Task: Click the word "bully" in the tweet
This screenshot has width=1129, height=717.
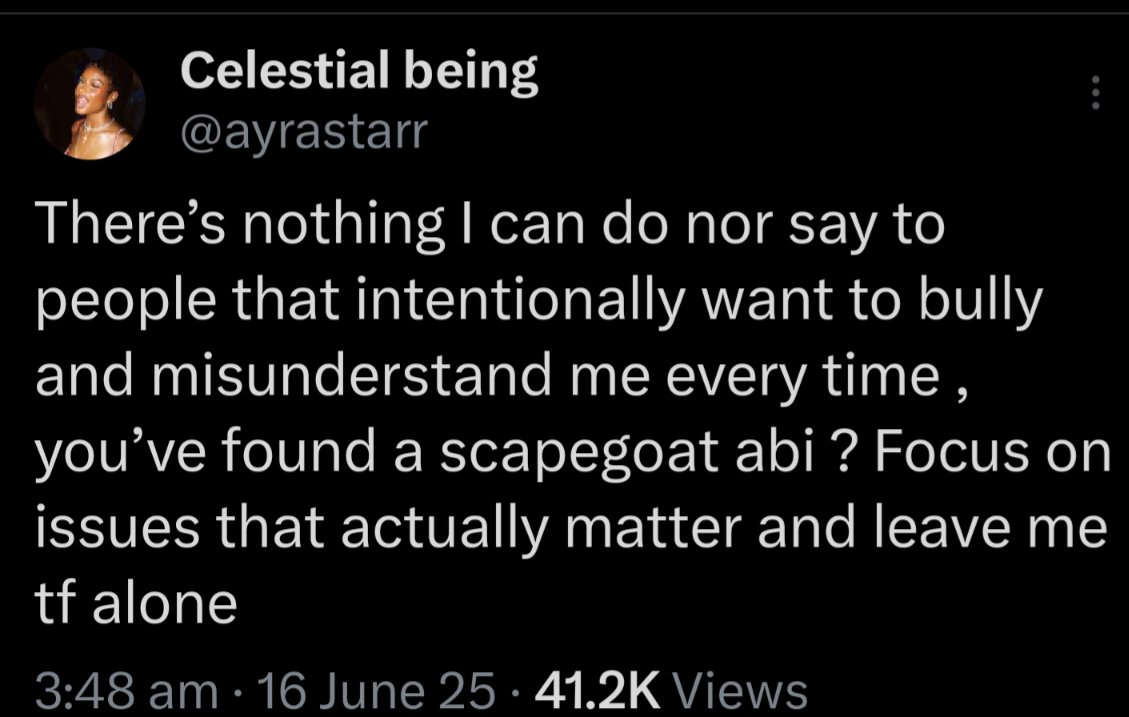Action: 985,303
